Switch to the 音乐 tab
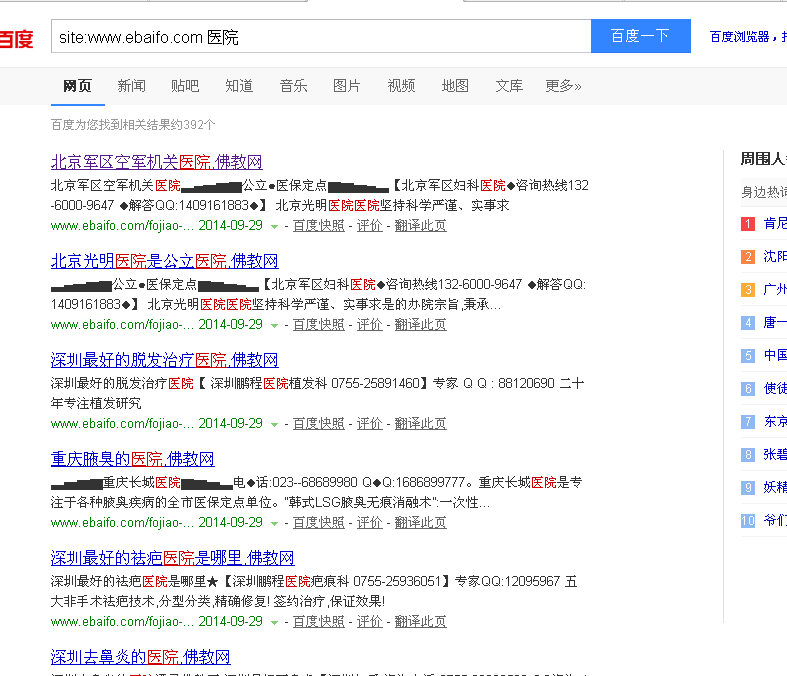The height and width of the screenshot is (676, 787). tap(293, 86)
